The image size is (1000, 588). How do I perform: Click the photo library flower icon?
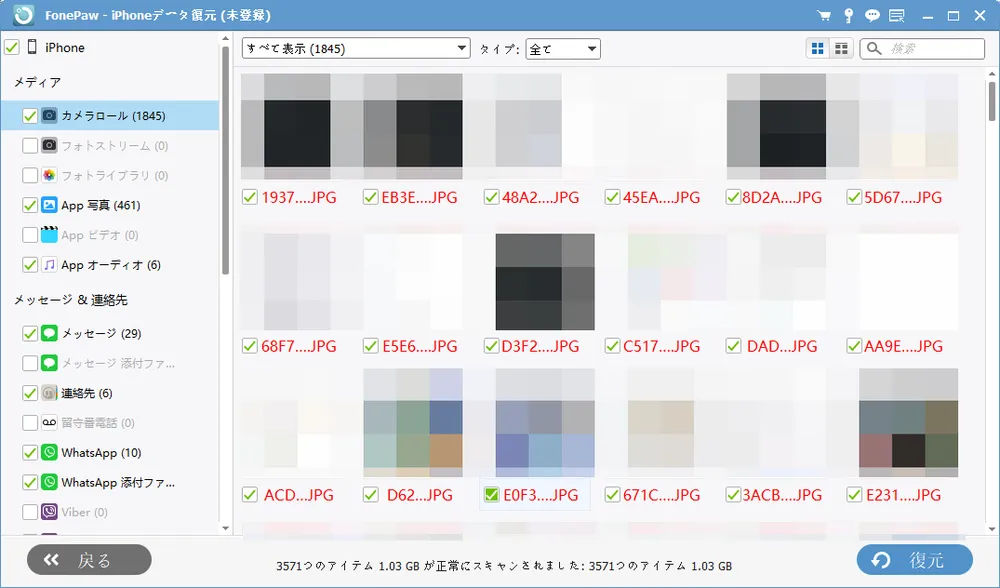point(49,175)
